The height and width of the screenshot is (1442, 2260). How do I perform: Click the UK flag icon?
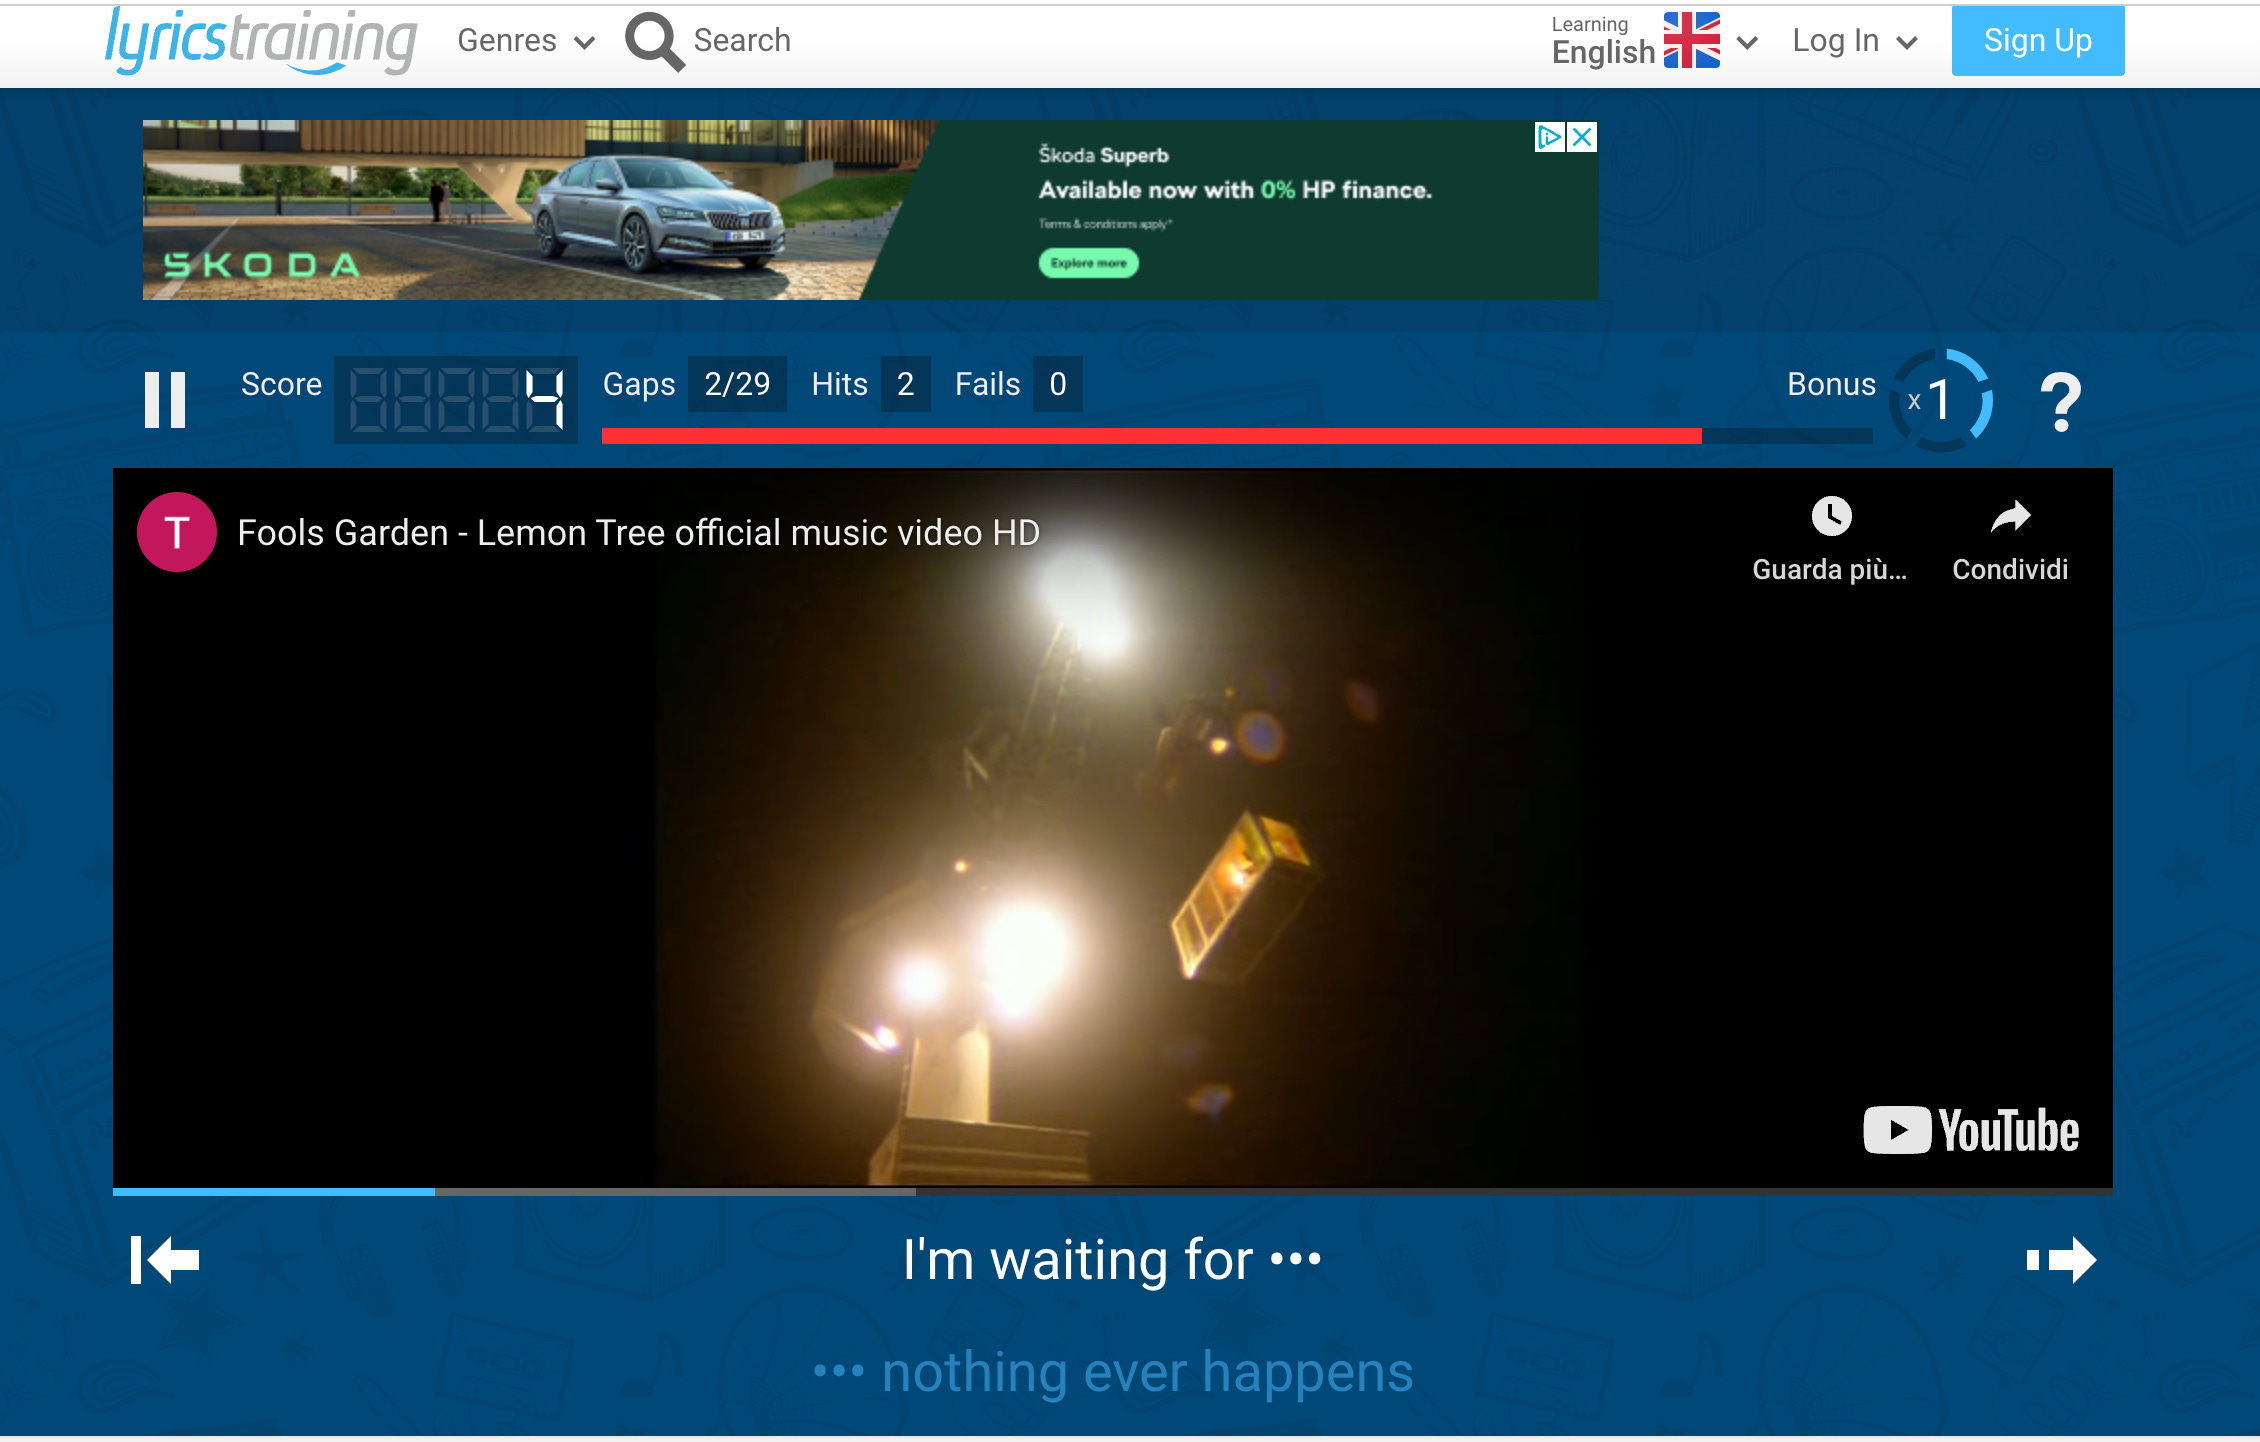coord(1691,41)
